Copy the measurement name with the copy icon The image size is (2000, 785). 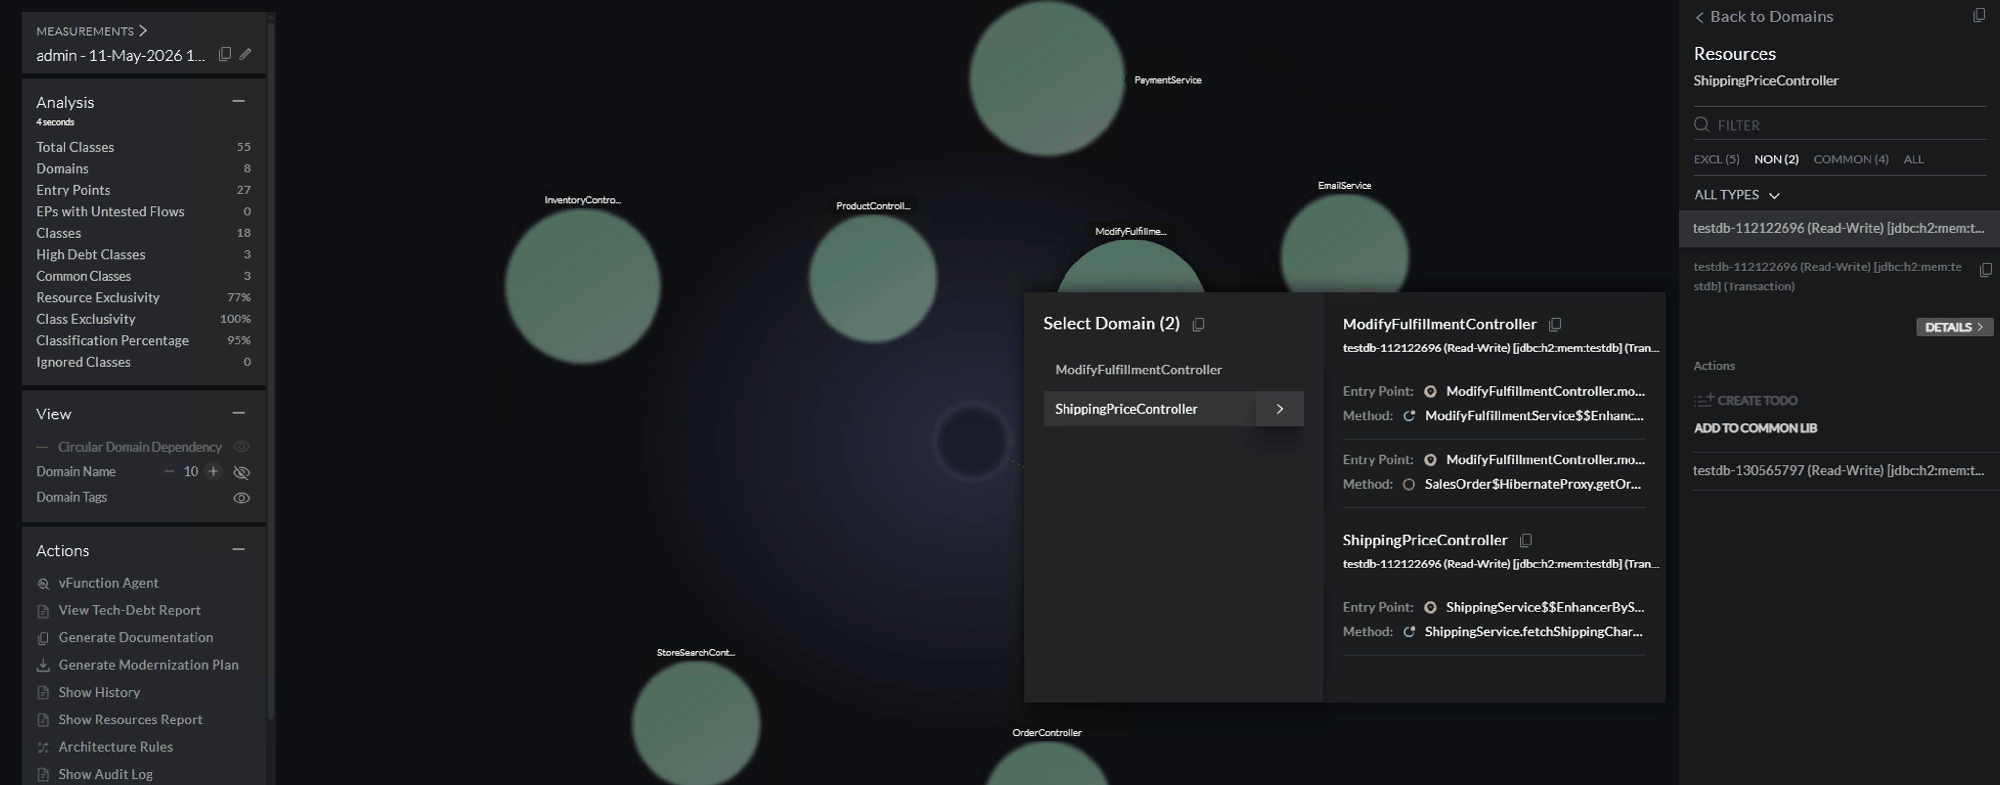pos(225,54)
